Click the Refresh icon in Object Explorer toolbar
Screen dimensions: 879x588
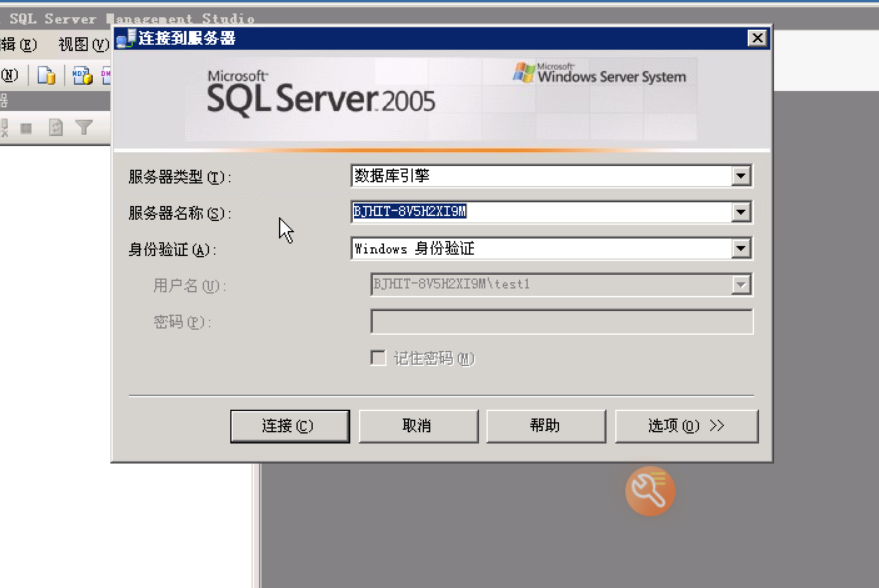pos(55,128)
